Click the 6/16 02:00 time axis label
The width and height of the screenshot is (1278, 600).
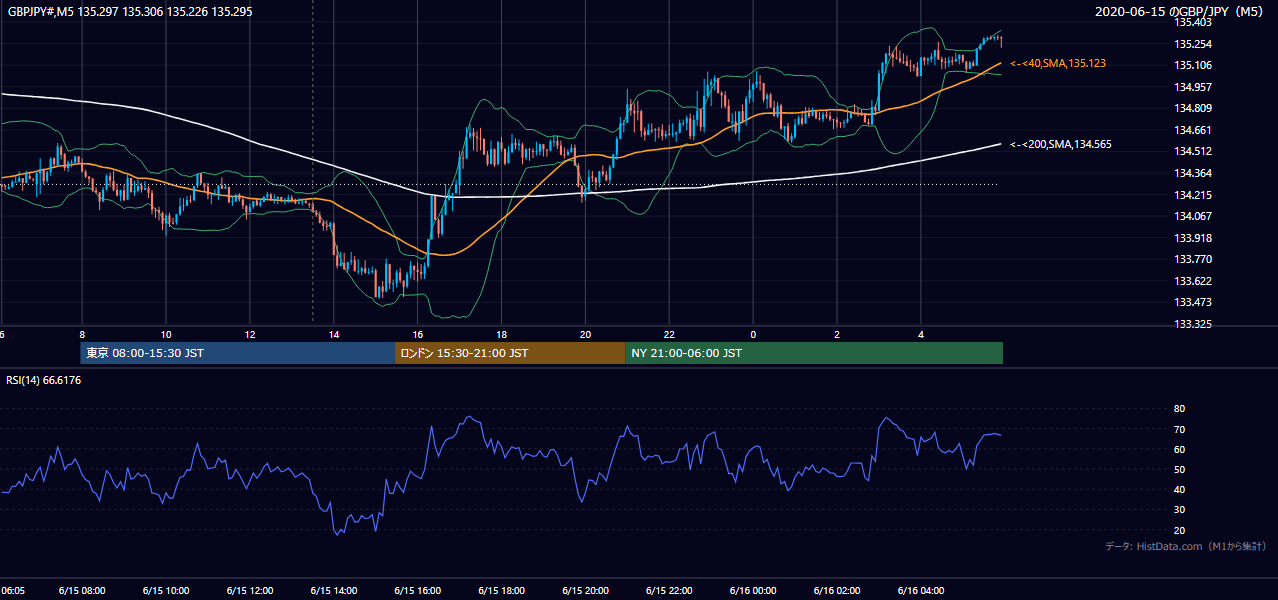[x=838, y=591]
